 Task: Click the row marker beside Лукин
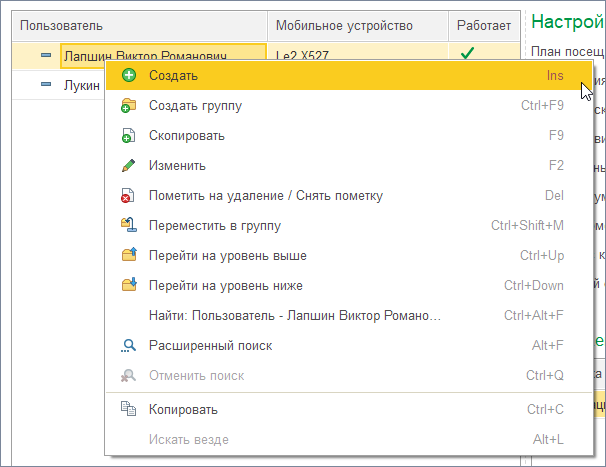point(46,86)
